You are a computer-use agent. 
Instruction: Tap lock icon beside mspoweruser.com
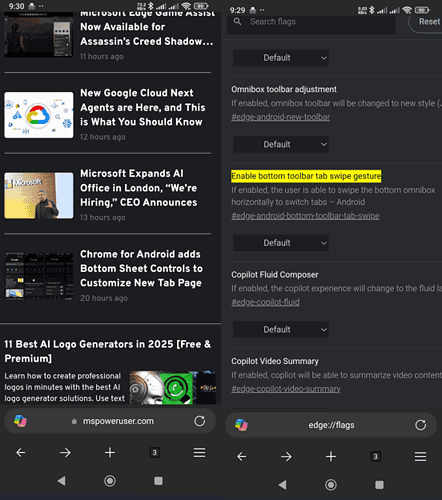point(74,421)
